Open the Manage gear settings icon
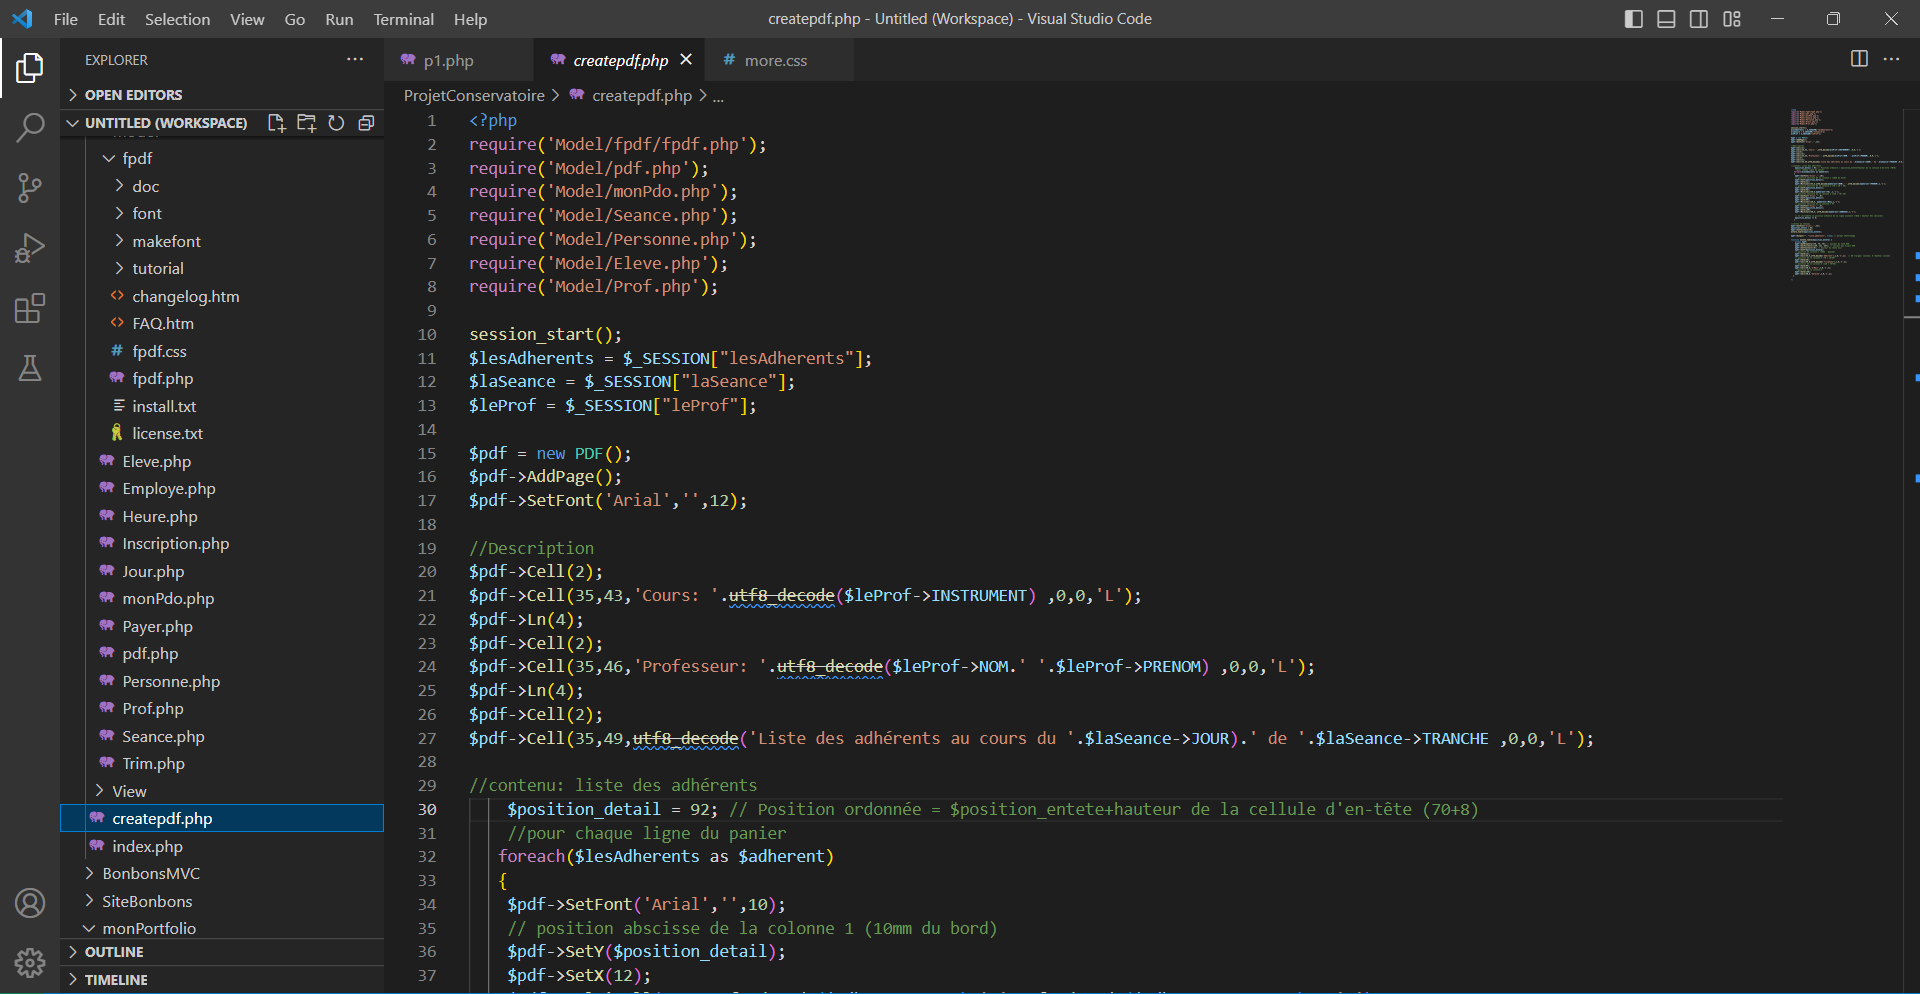Viewport: 1920px width, 994px height. point(30,963)
